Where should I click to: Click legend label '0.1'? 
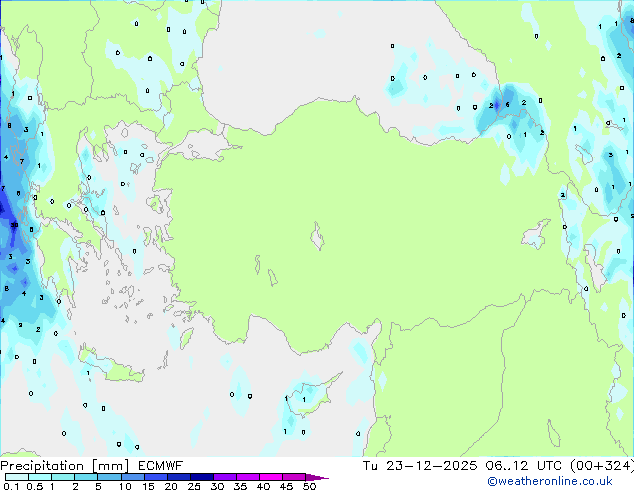pos(11,486)
